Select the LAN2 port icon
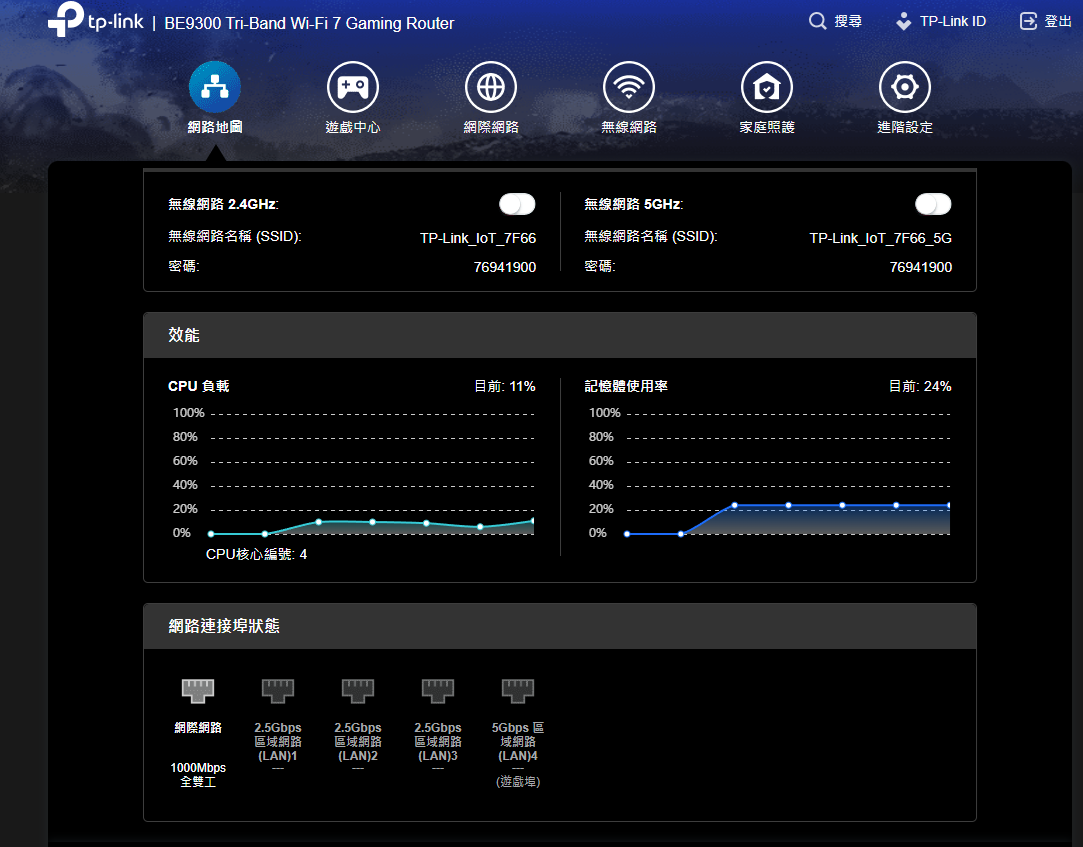Screen dimensions: 1083x847 pos(358,690)
